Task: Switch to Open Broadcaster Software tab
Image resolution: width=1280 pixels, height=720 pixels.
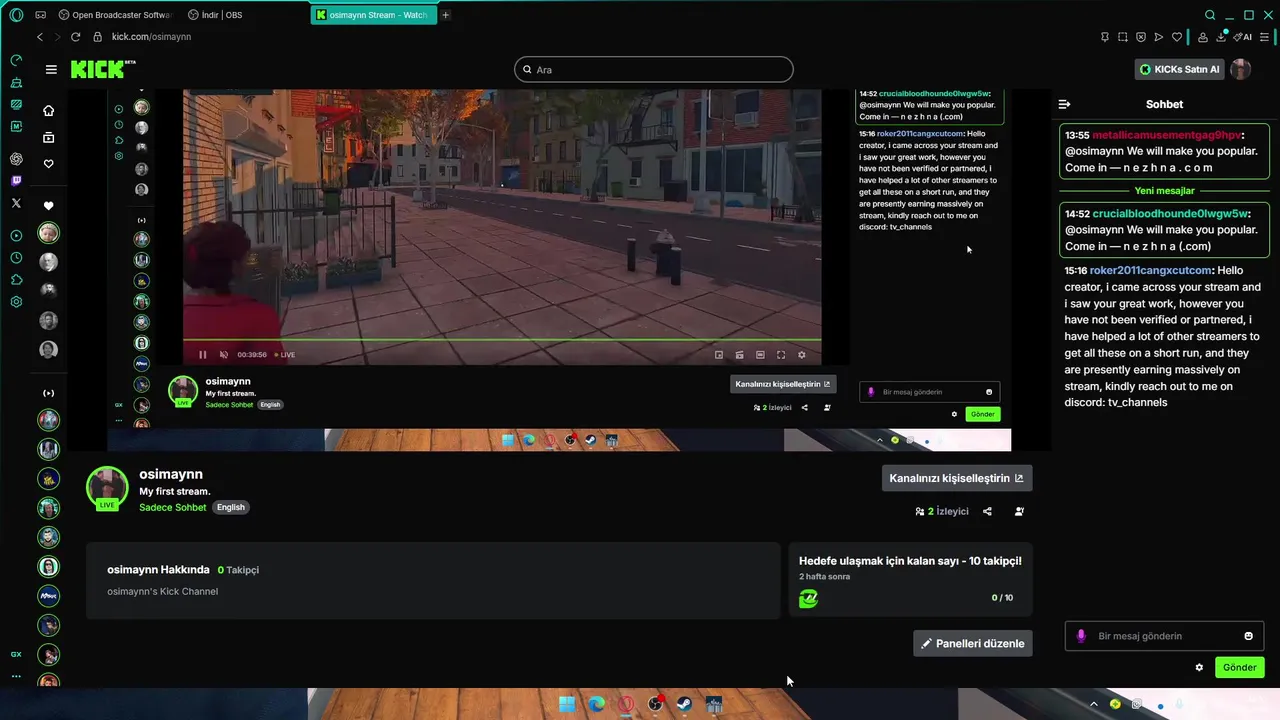Action: click(115, 15)
